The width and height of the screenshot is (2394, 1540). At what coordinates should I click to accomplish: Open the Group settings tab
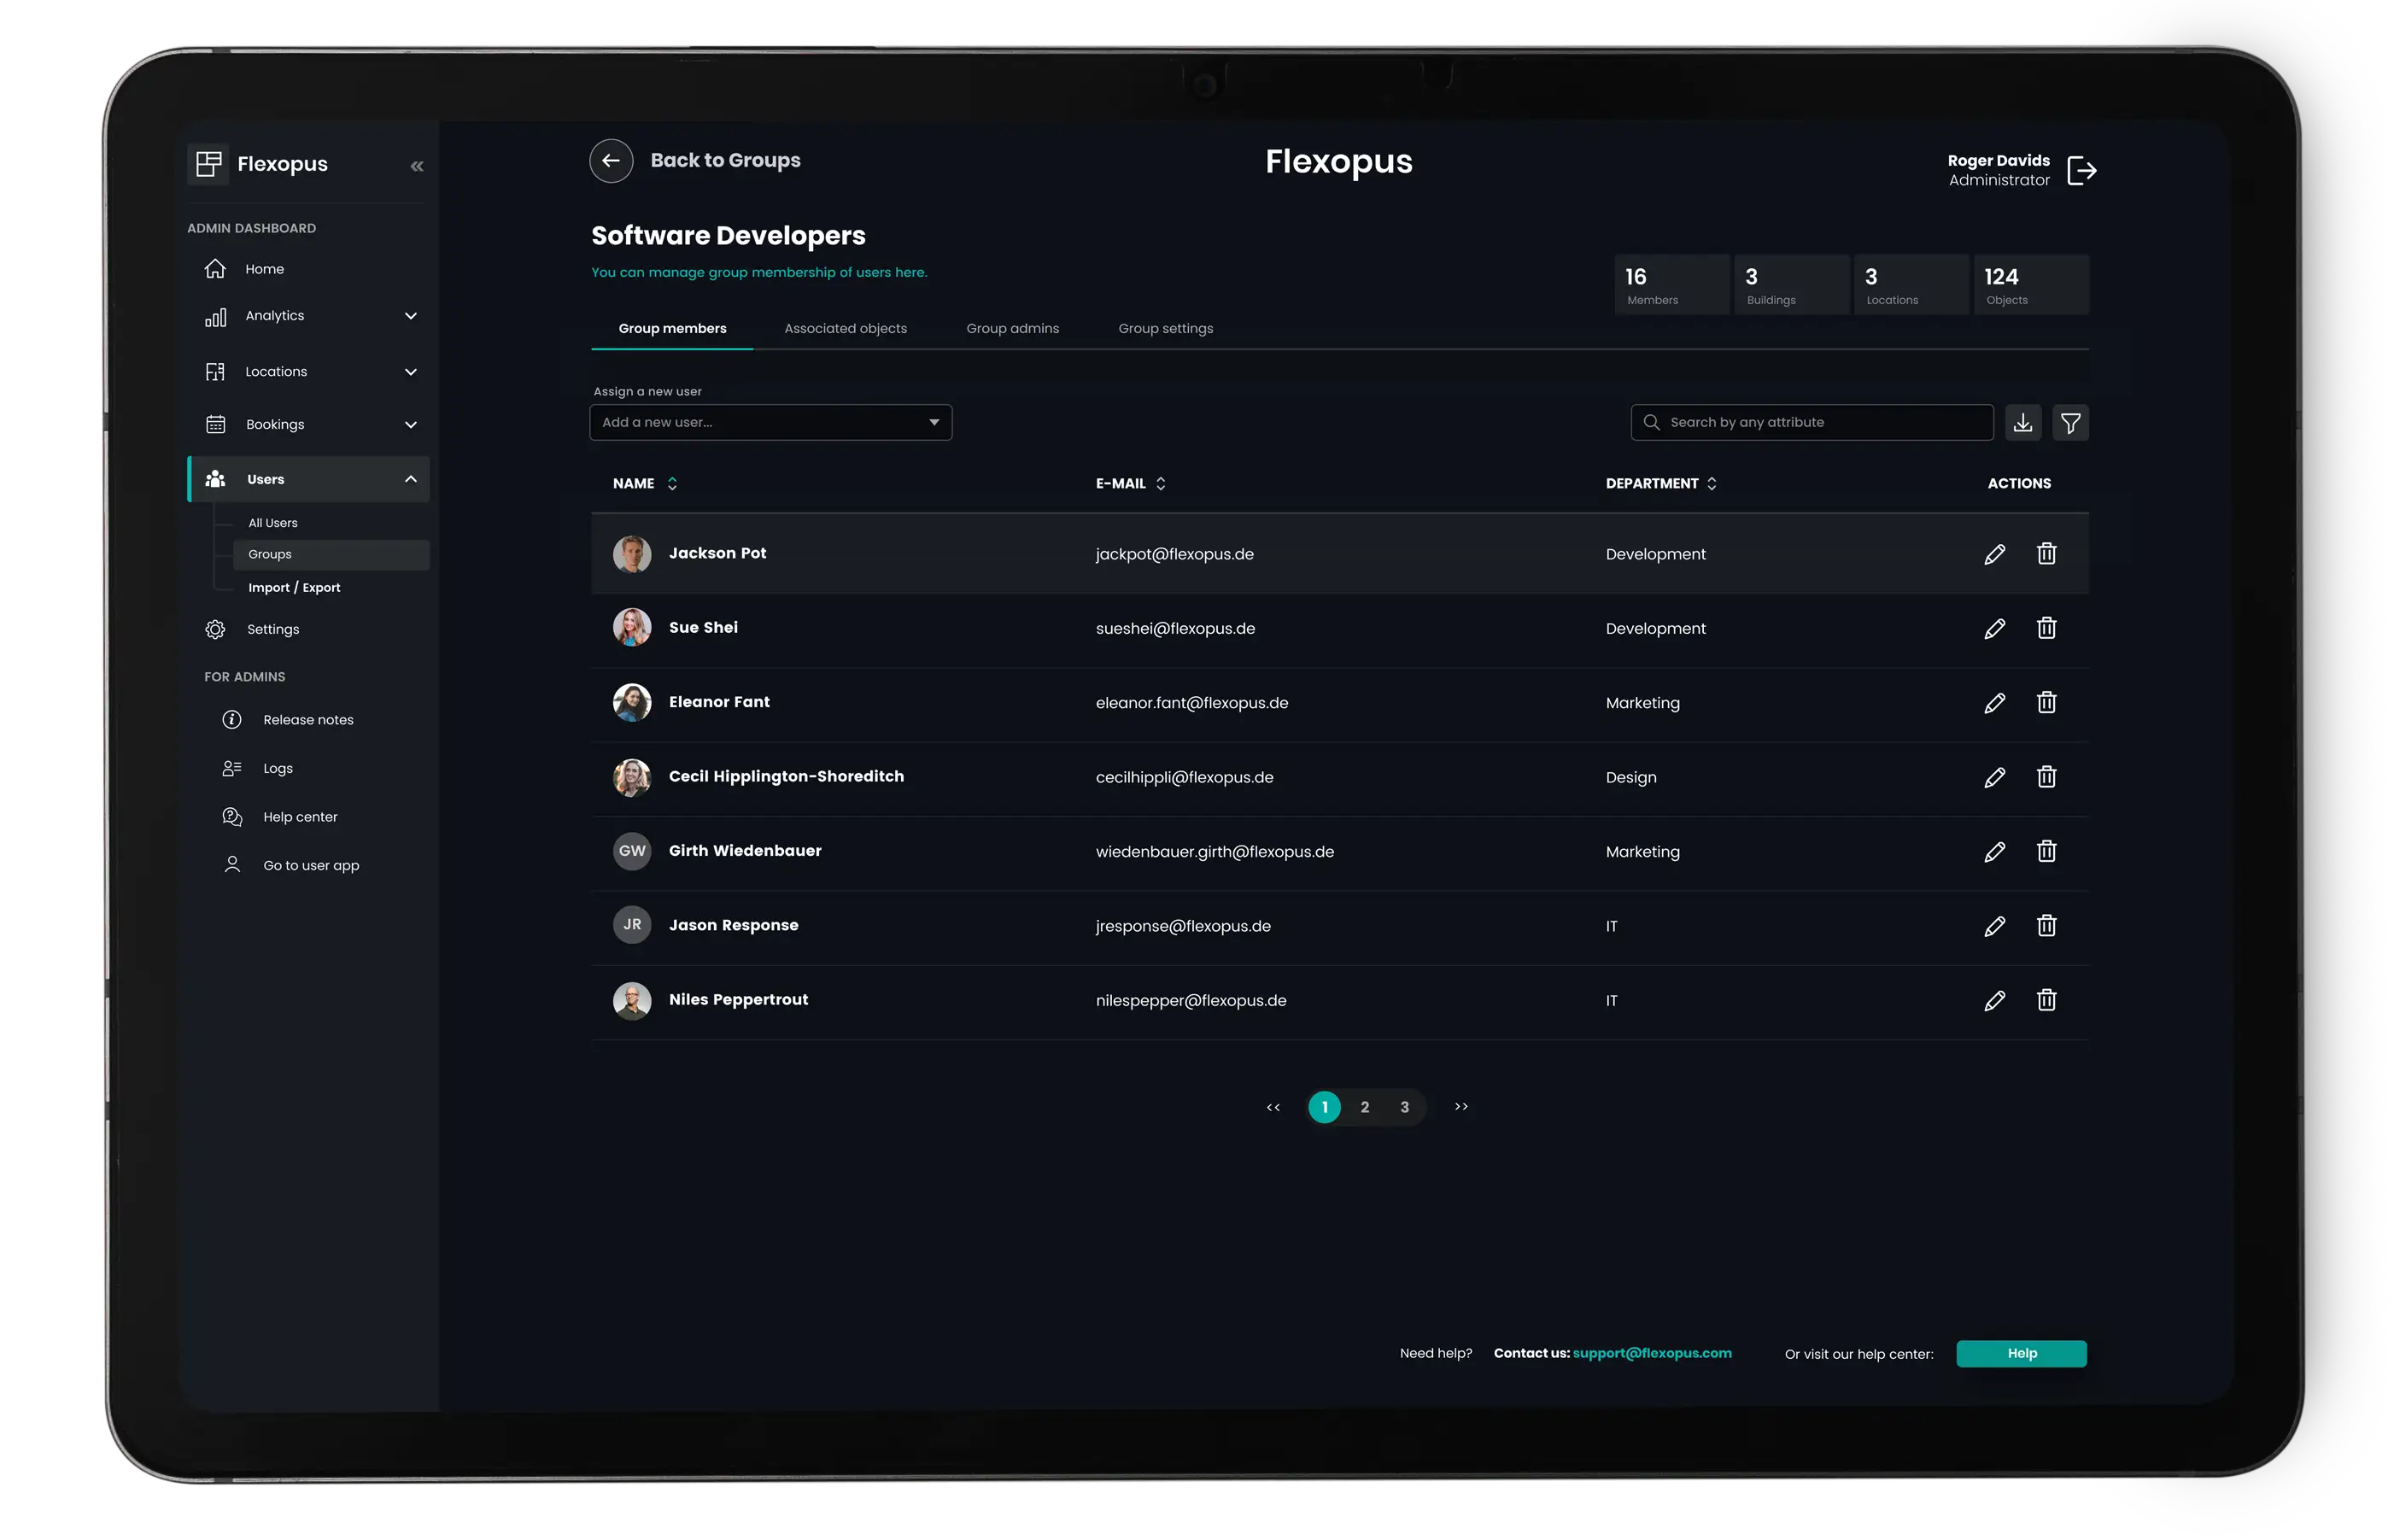(x=1165, y=329)
